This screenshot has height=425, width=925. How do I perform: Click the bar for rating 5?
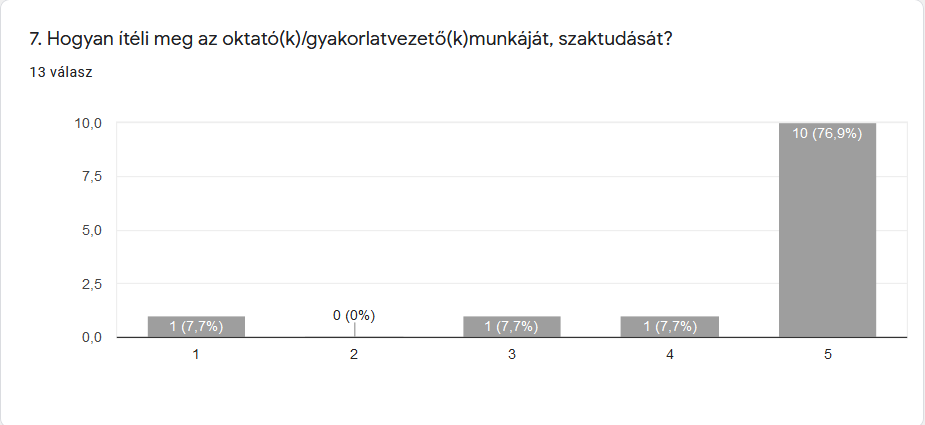[x=827, y=230]
